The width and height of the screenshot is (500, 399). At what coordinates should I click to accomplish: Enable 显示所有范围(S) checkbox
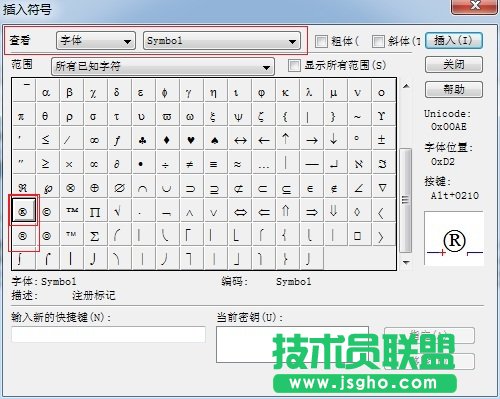[294, 65]
